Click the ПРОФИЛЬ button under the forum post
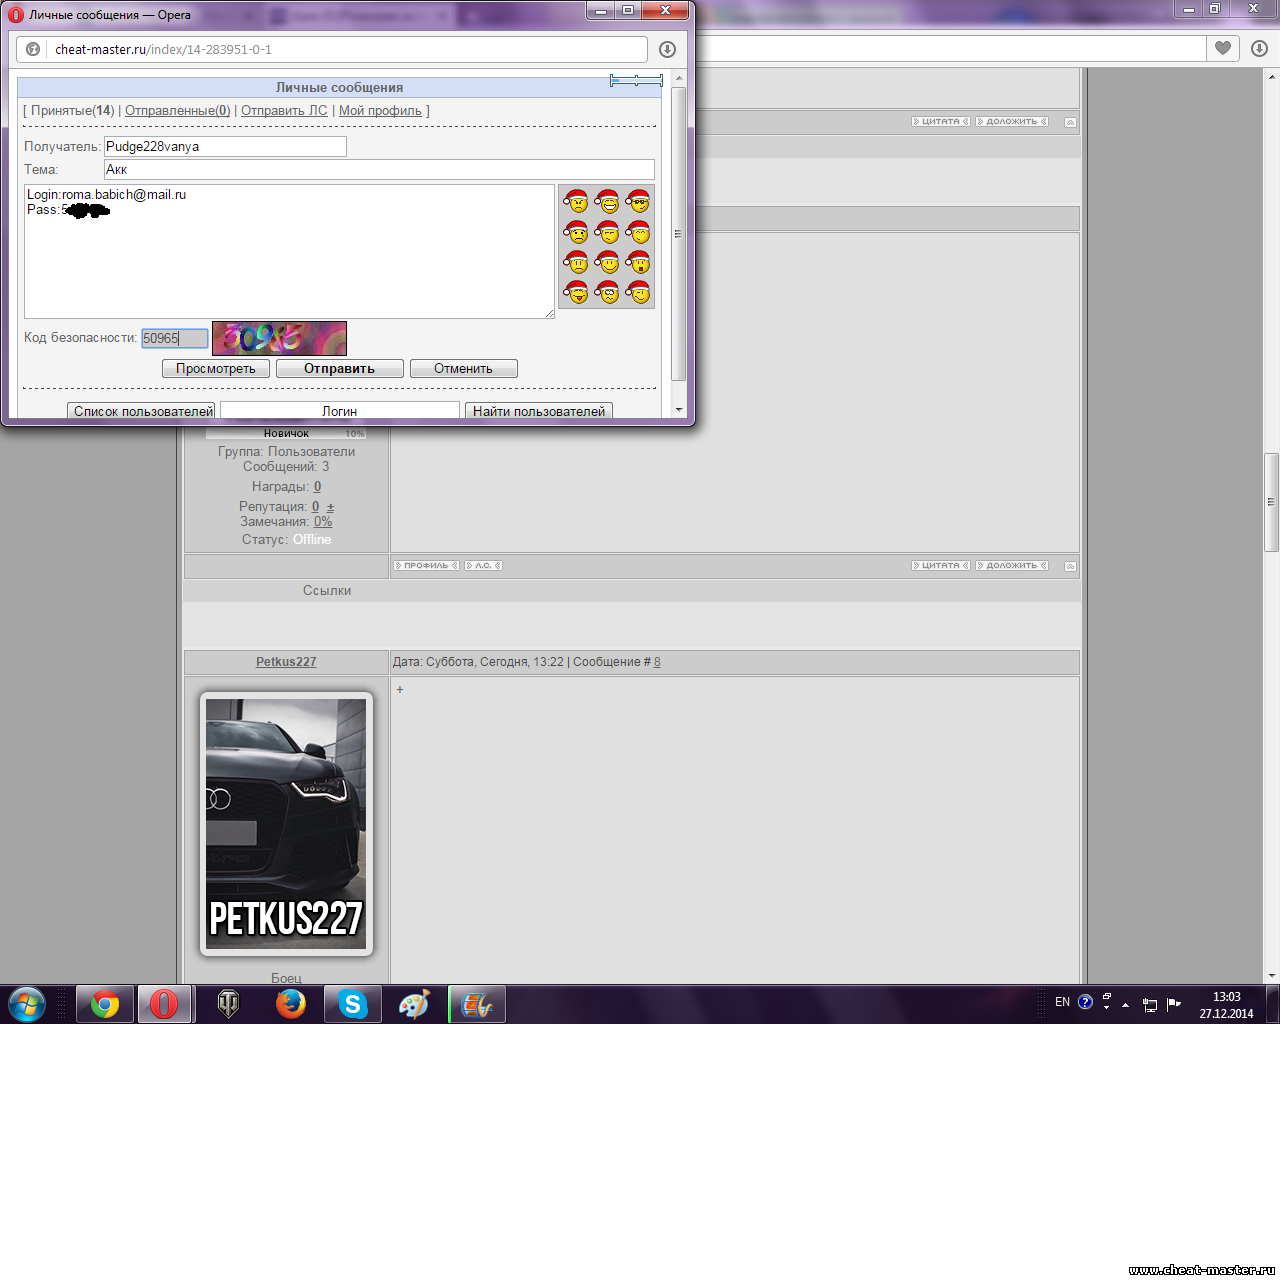Screen dimensions: 1280x1280 point(426,566)
